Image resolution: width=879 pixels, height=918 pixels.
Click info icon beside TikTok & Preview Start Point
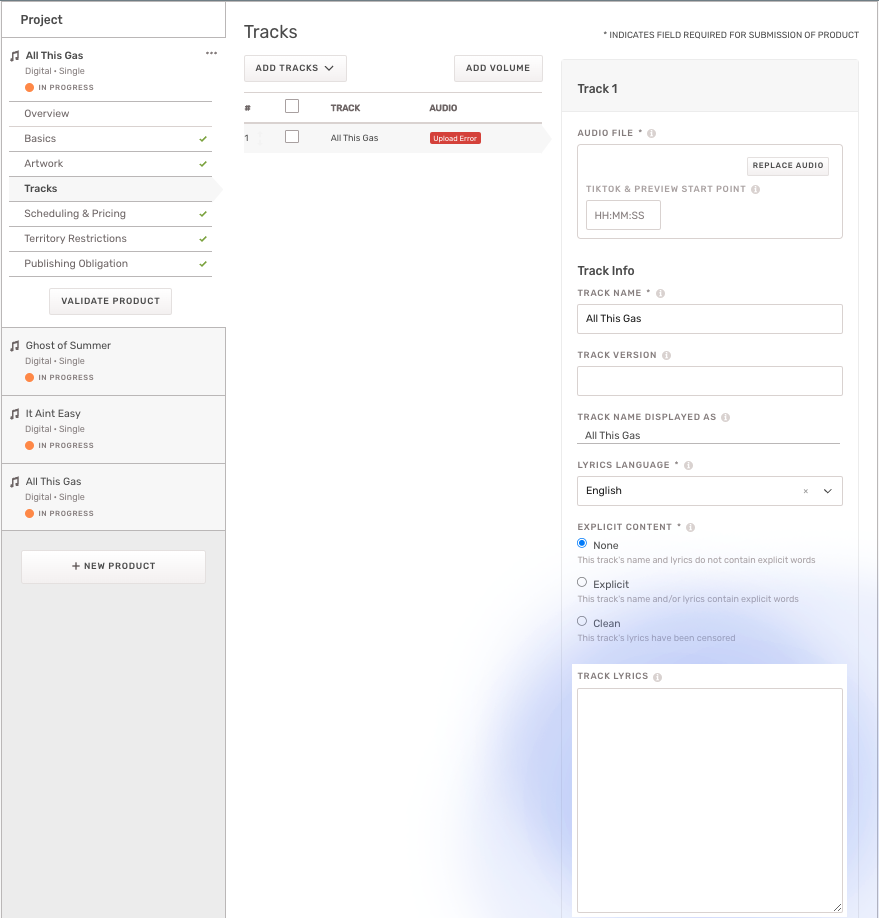[755, 189]
